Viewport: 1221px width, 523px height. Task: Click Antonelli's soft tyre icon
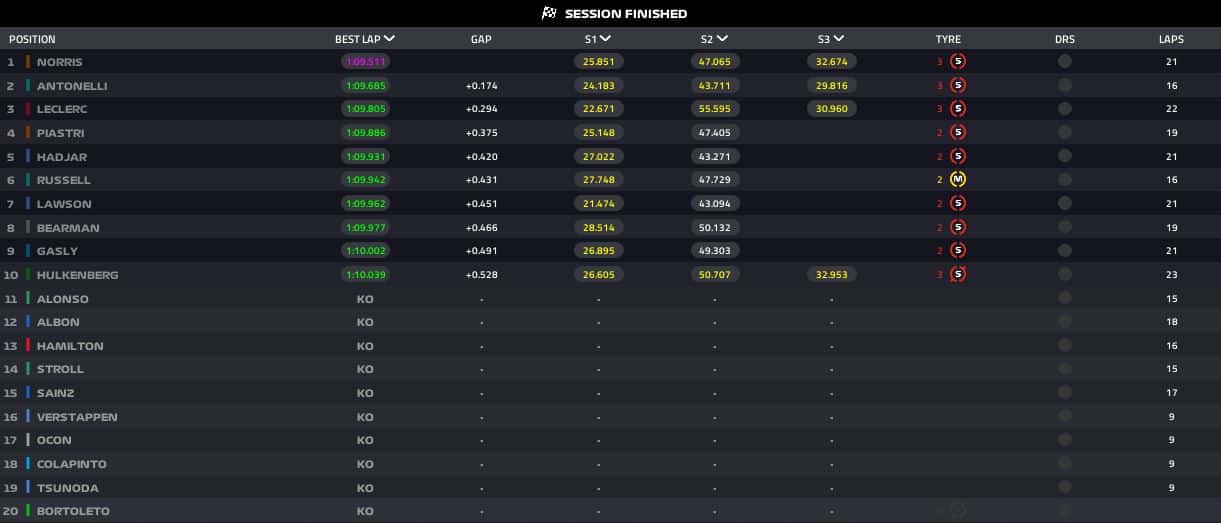point(957,85)
